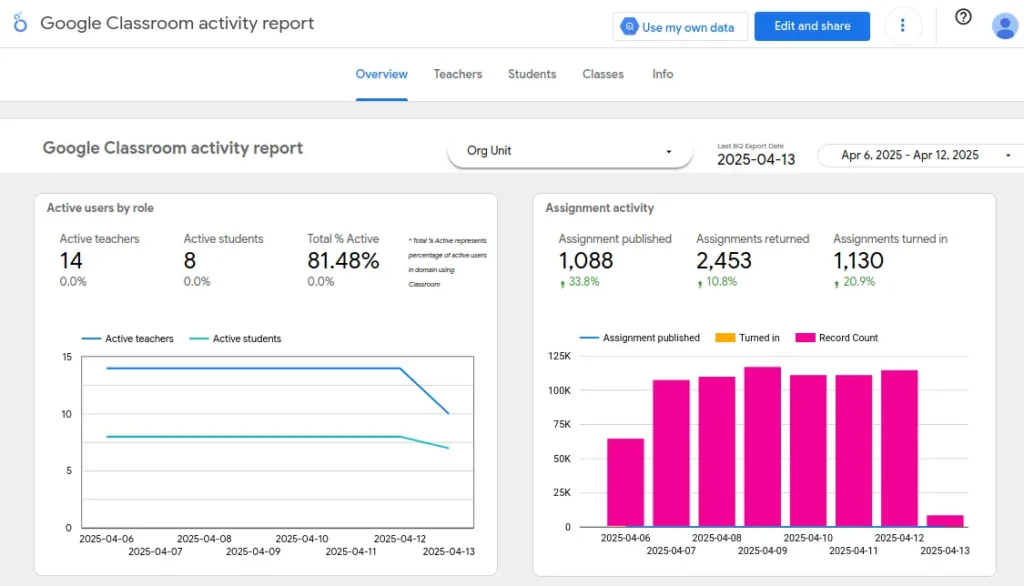Image resolution: width=1024 pixels, height=586 pixels.
Task: Switch to the Teachers tab
Action: (x=457, y=74)
